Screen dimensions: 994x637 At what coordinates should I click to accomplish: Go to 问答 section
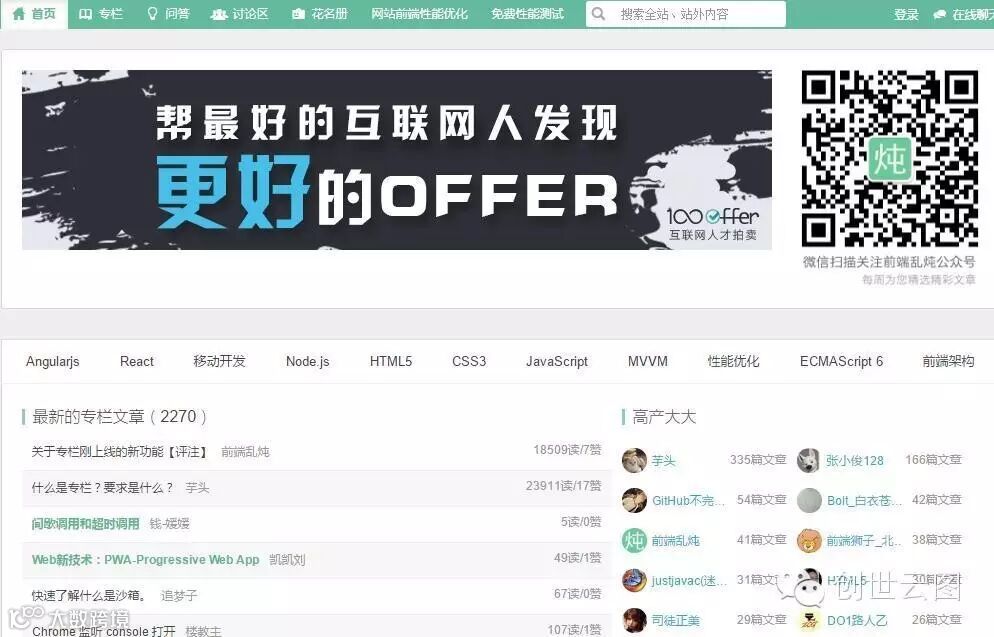(x=168, y=14)
